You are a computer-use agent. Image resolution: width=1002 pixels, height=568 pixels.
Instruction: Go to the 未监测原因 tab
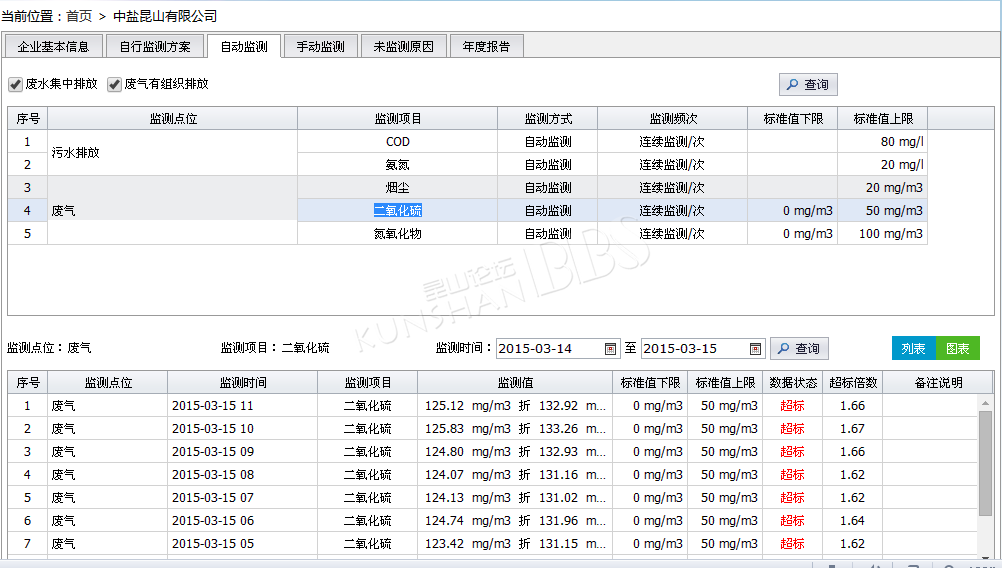click(x=403, y=47)
